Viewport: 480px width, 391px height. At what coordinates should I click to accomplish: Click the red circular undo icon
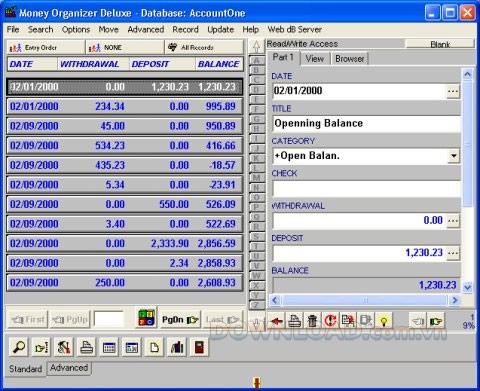[x=330, y=321]
